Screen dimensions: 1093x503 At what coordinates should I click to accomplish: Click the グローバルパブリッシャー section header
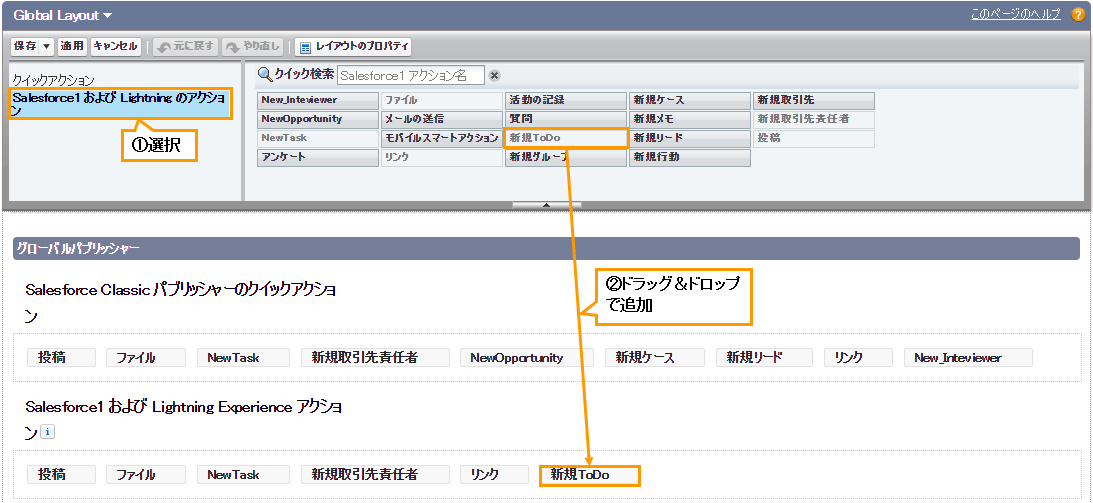tap(546, 248)
